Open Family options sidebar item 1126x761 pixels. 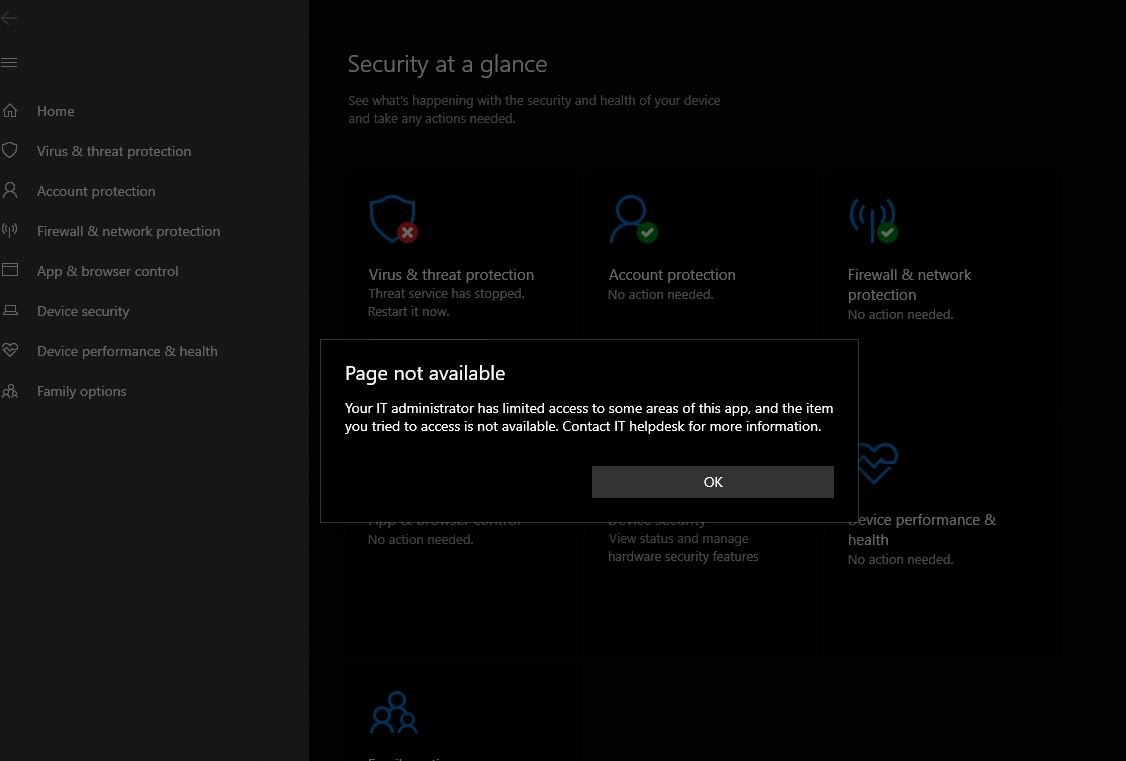tap(82, 391)
